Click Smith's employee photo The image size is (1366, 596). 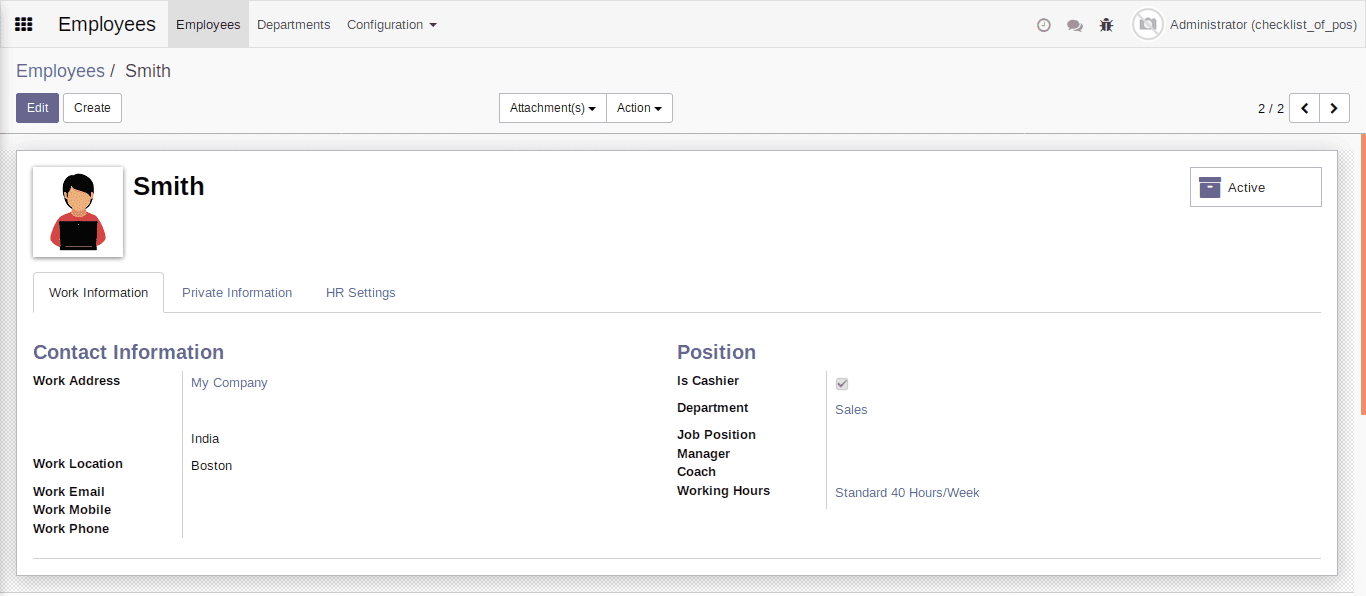point(78,212)
